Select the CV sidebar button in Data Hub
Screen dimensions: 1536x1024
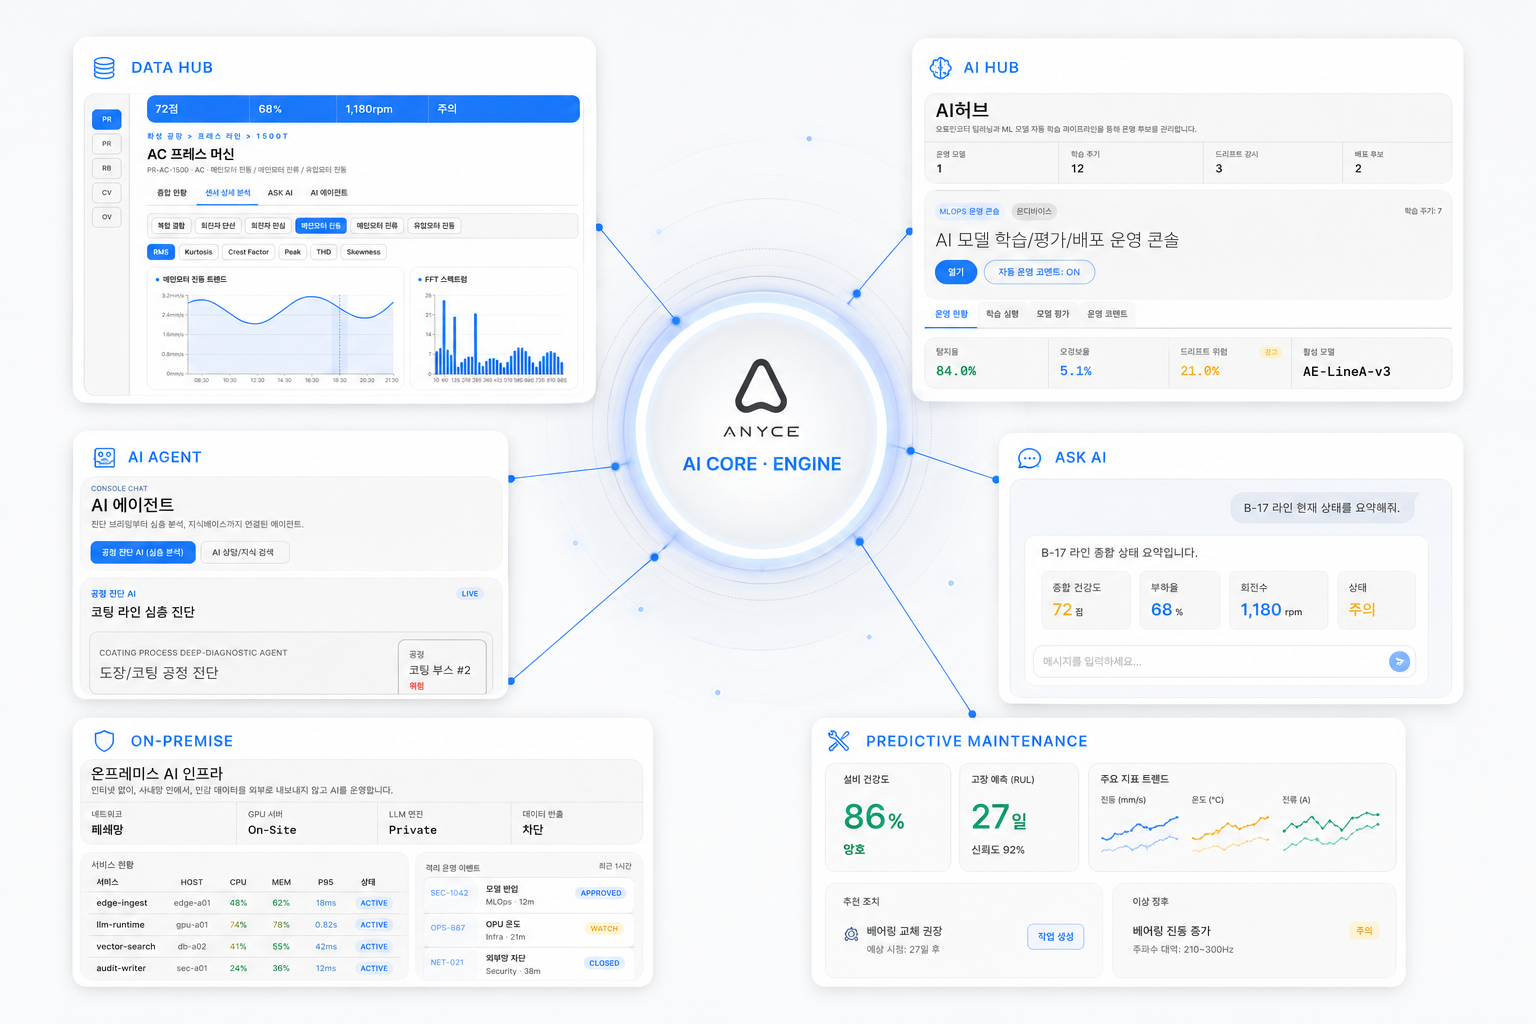[x=107, y=192]
